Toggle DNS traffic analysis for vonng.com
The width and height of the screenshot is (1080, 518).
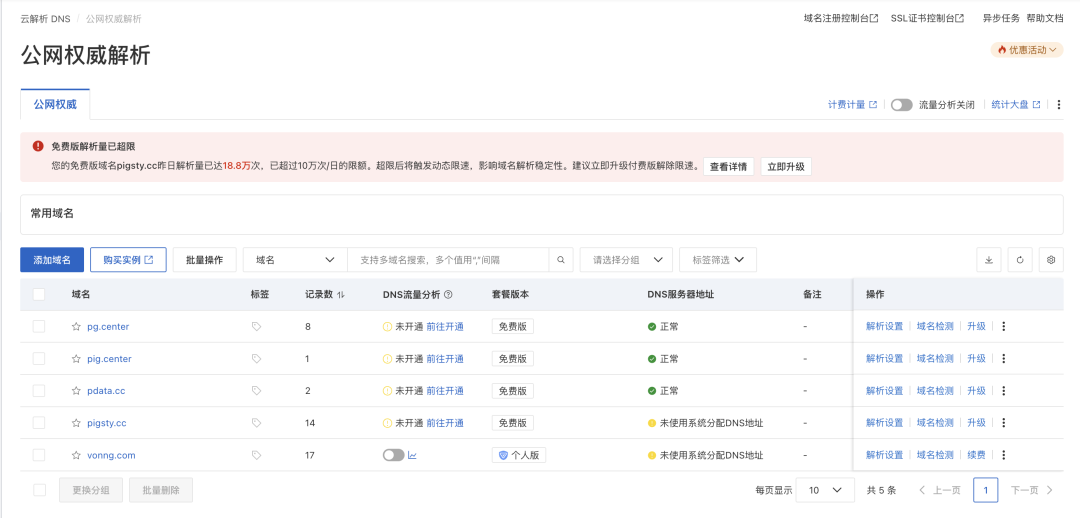(x=393, y=455)
